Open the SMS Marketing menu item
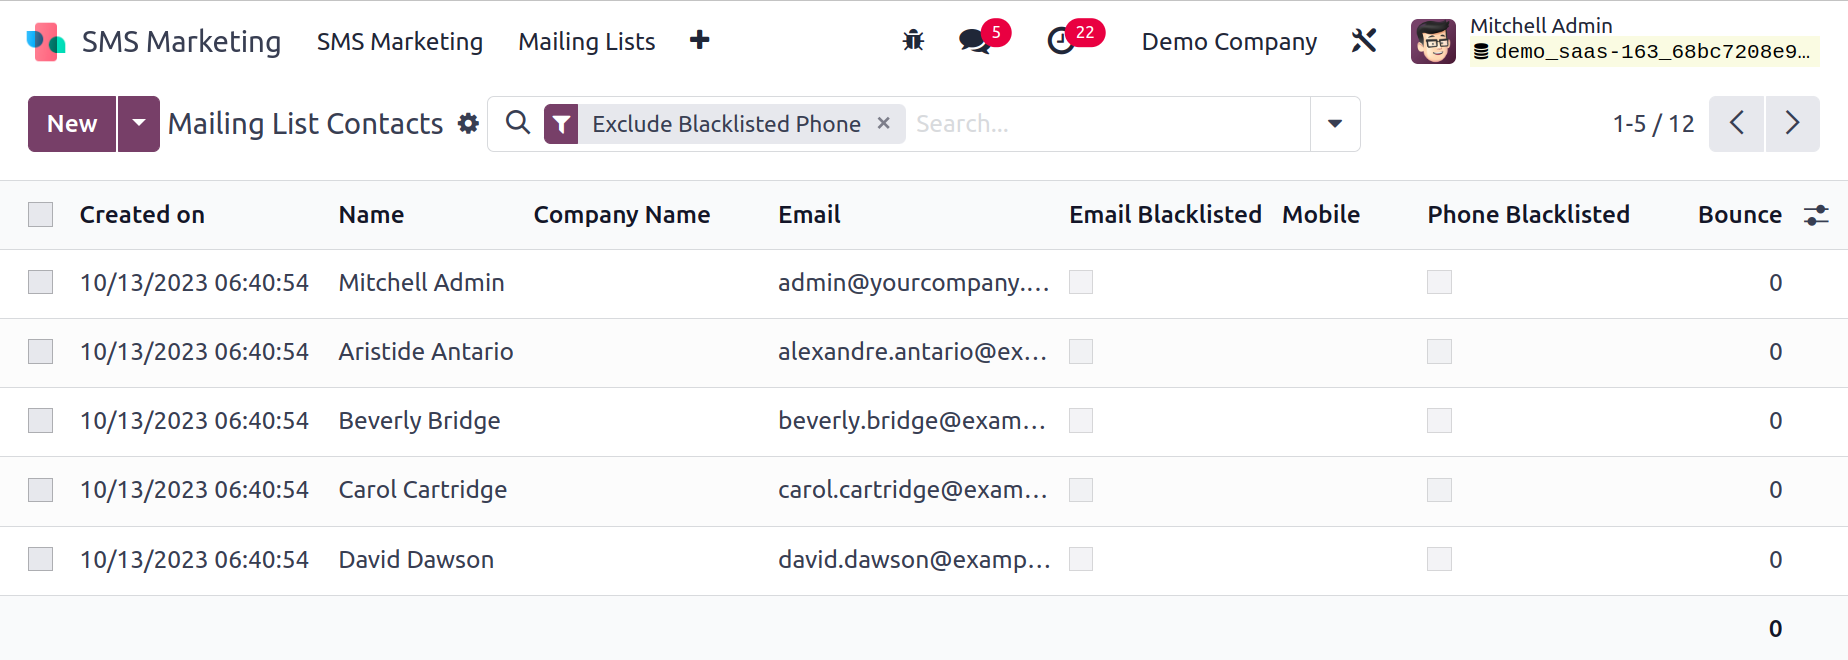1848x660 pixels. coord(400,41)
